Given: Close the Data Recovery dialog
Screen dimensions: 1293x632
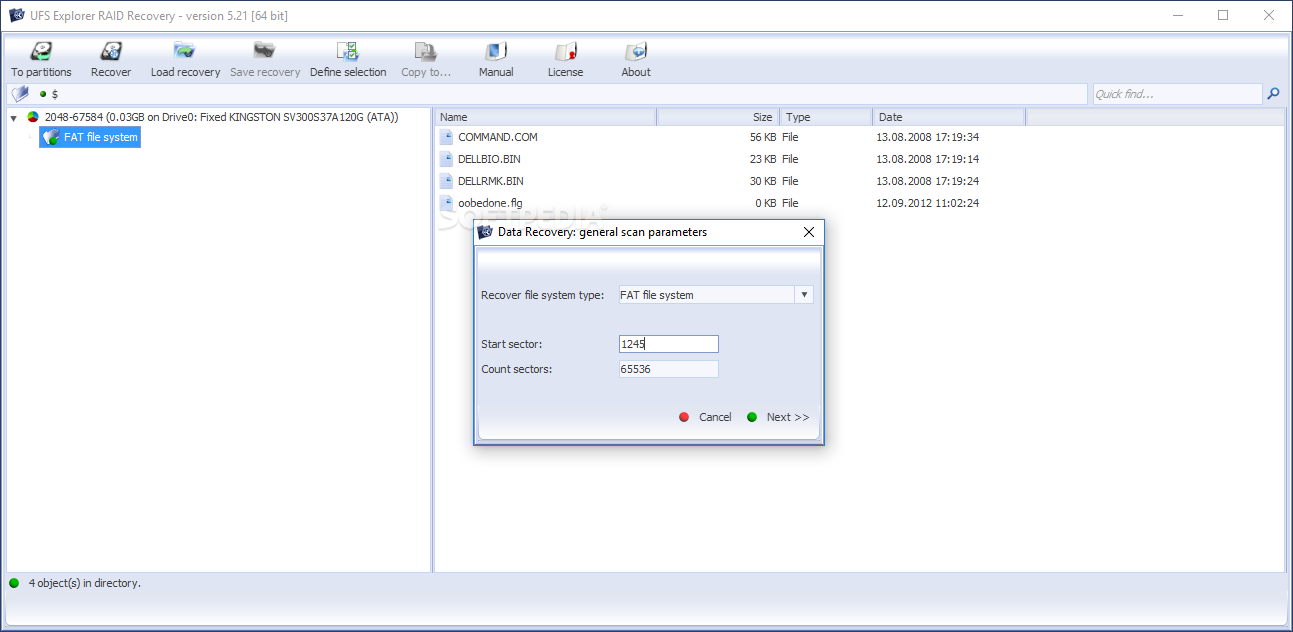Looking at the screenshot, I should point(809,232).
